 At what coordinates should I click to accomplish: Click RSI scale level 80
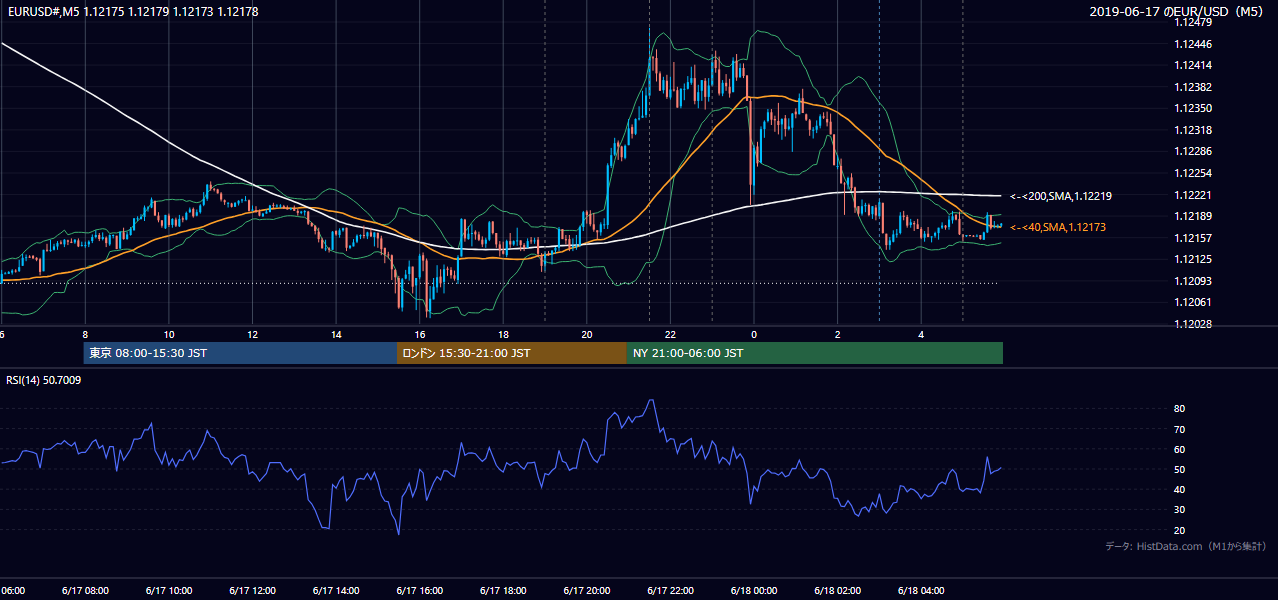(1179, 409)
